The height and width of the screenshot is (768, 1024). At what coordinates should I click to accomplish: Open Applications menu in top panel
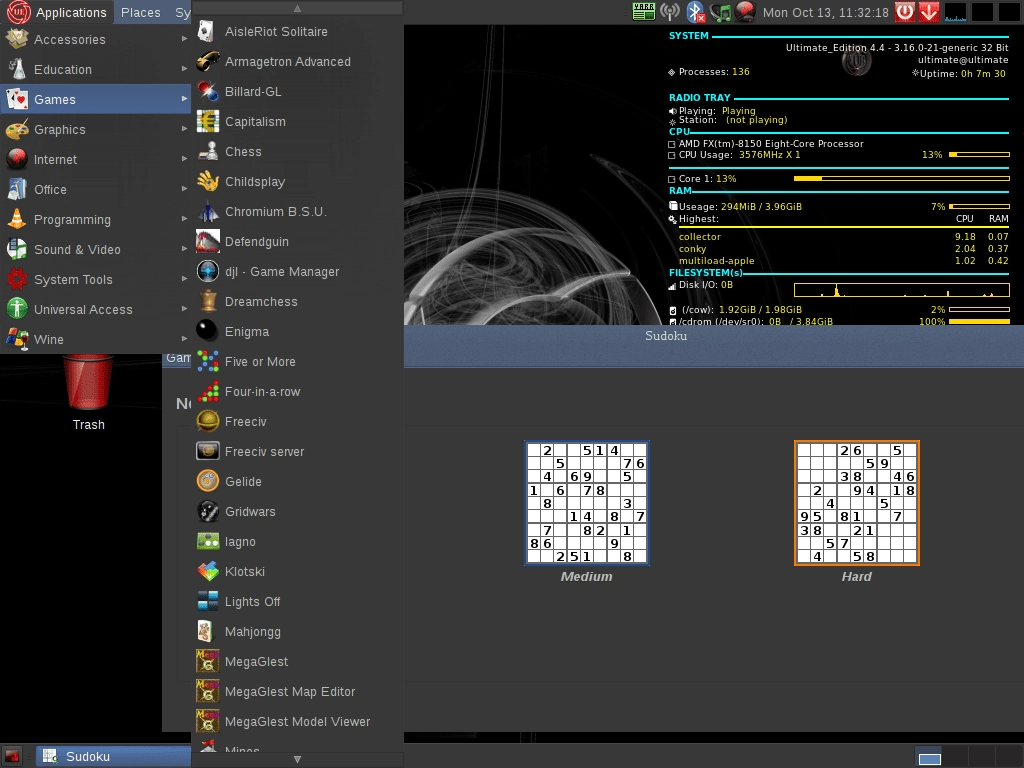57,12
